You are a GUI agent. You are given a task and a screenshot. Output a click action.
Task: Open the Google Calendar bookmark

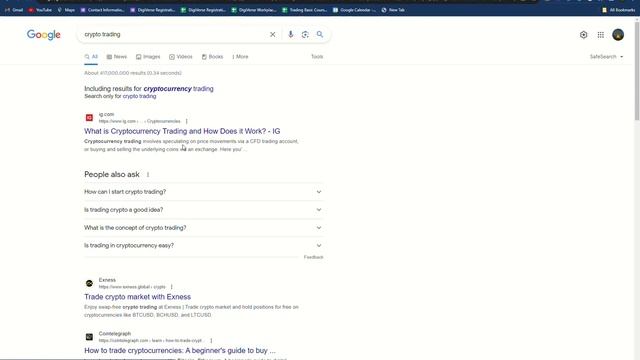[x=354, y=10]
